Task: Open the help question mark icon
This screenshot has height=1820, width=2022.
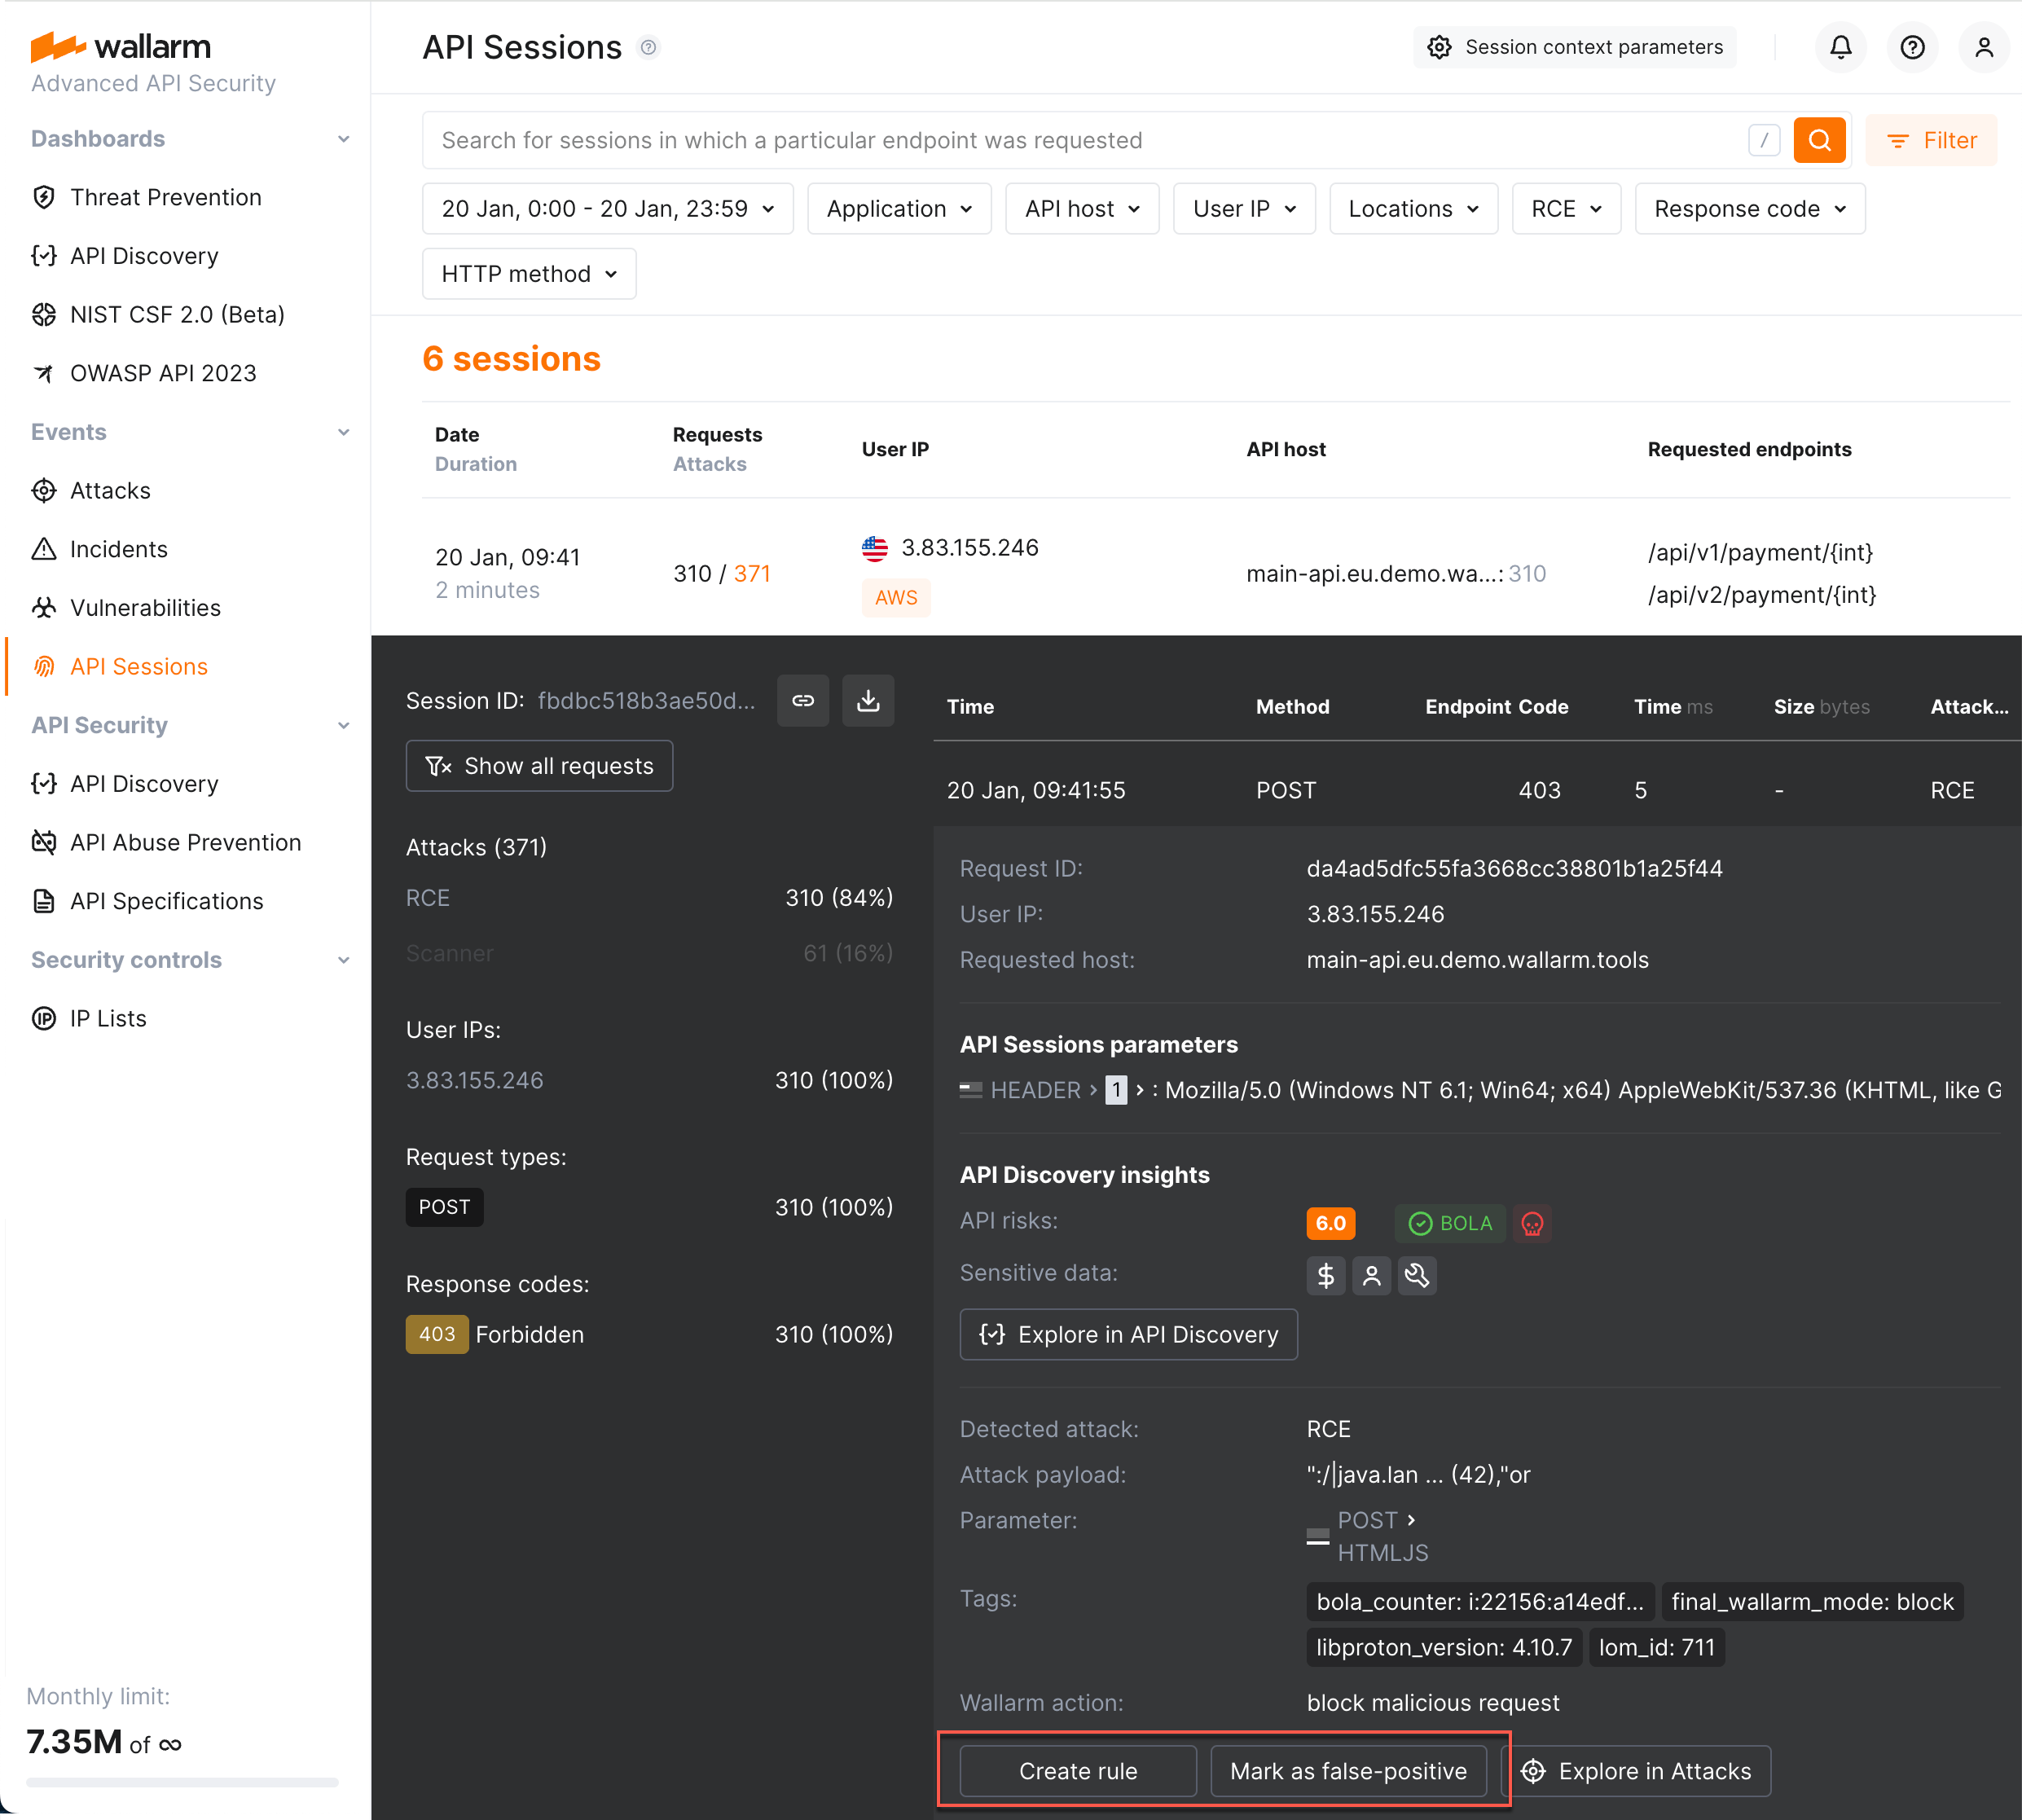Action: tap(1912, 47)
